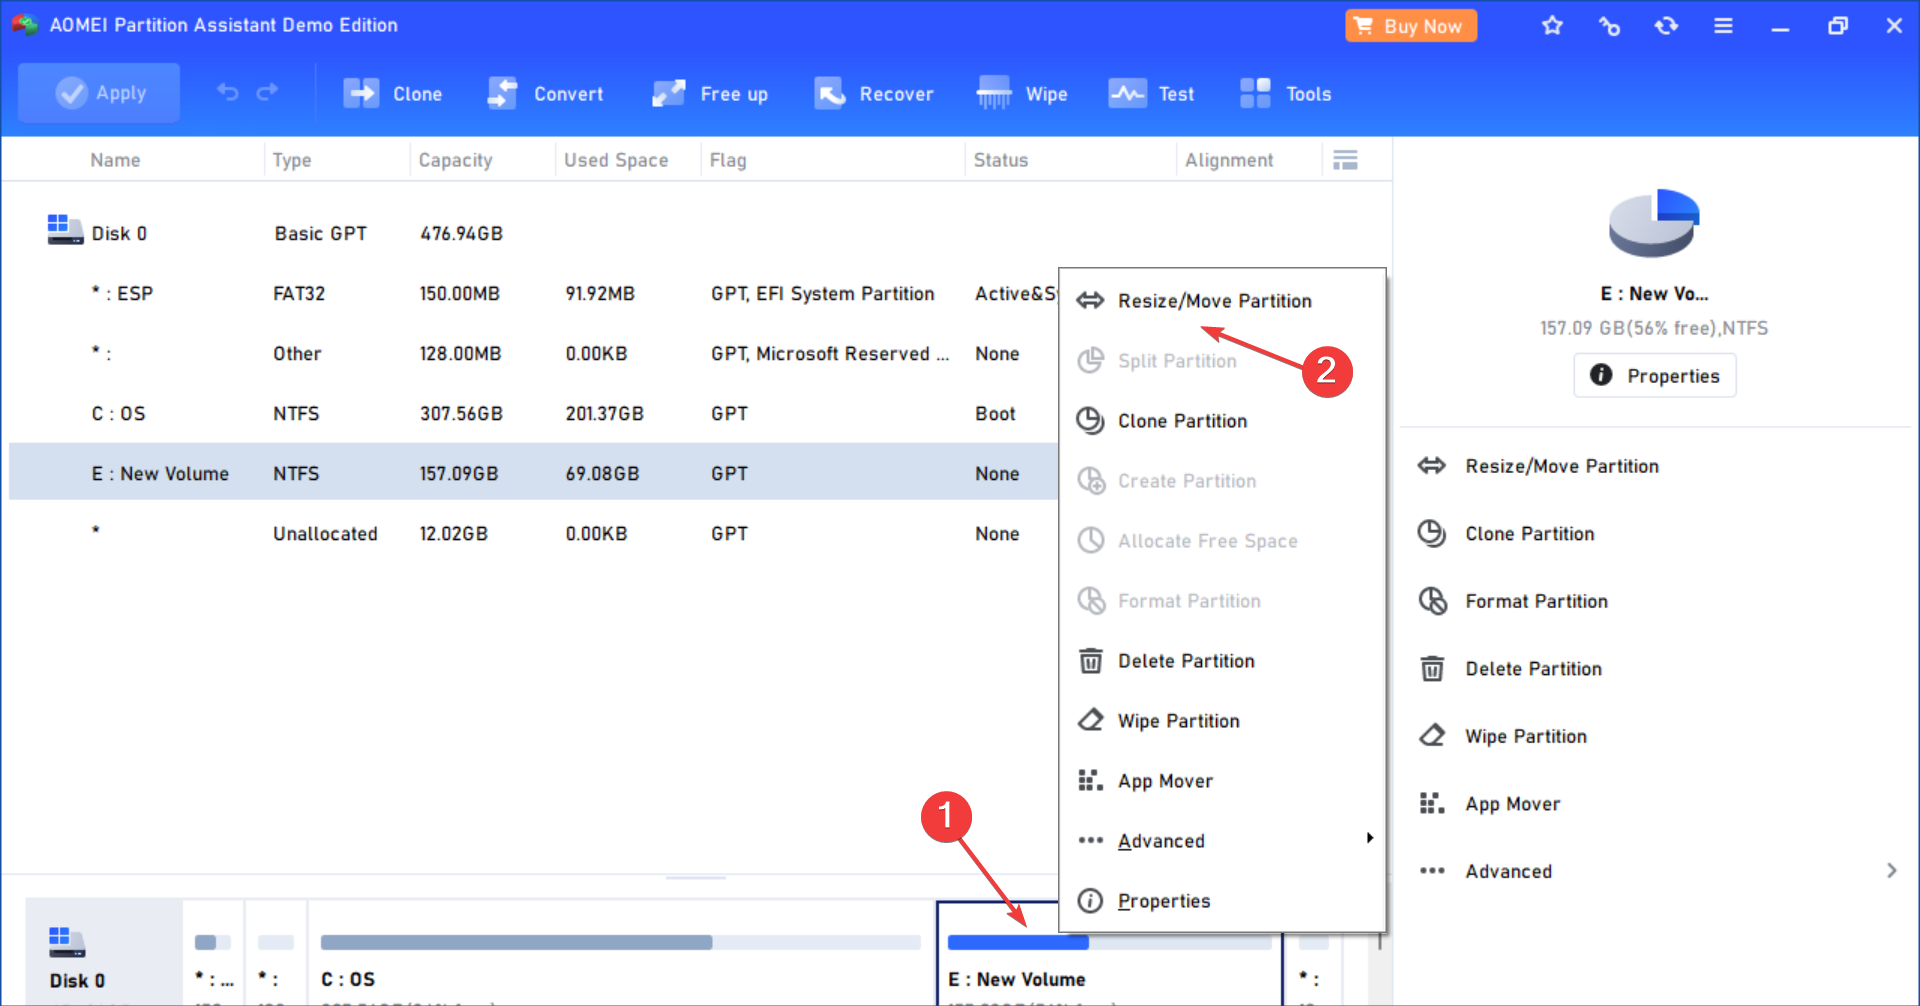Click the eraser icon in right panel
Image resolution: width=1920 pixels, height=1006 pixels.
(x=1432, y=736)
